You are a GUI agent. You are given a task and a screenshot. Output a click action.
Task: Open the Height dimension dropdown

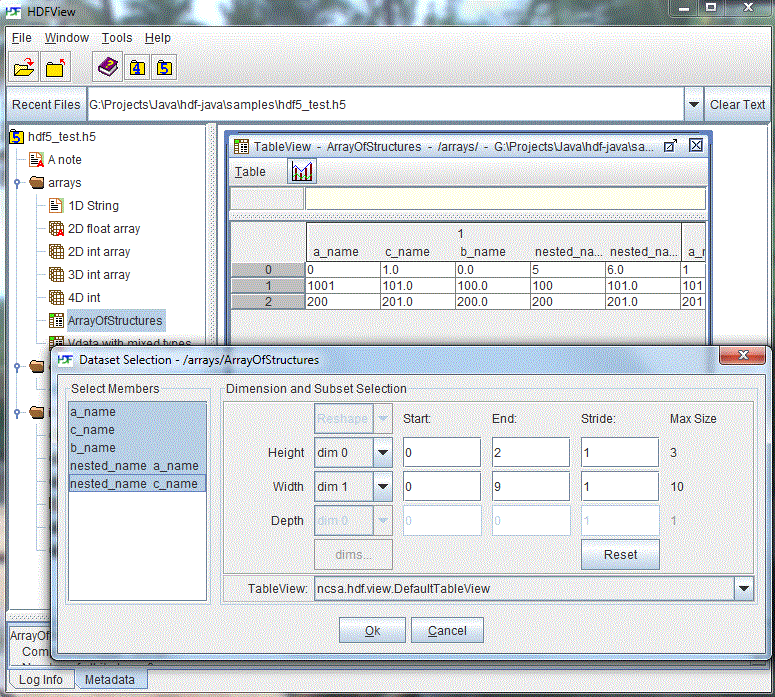(x=383, y=452)
